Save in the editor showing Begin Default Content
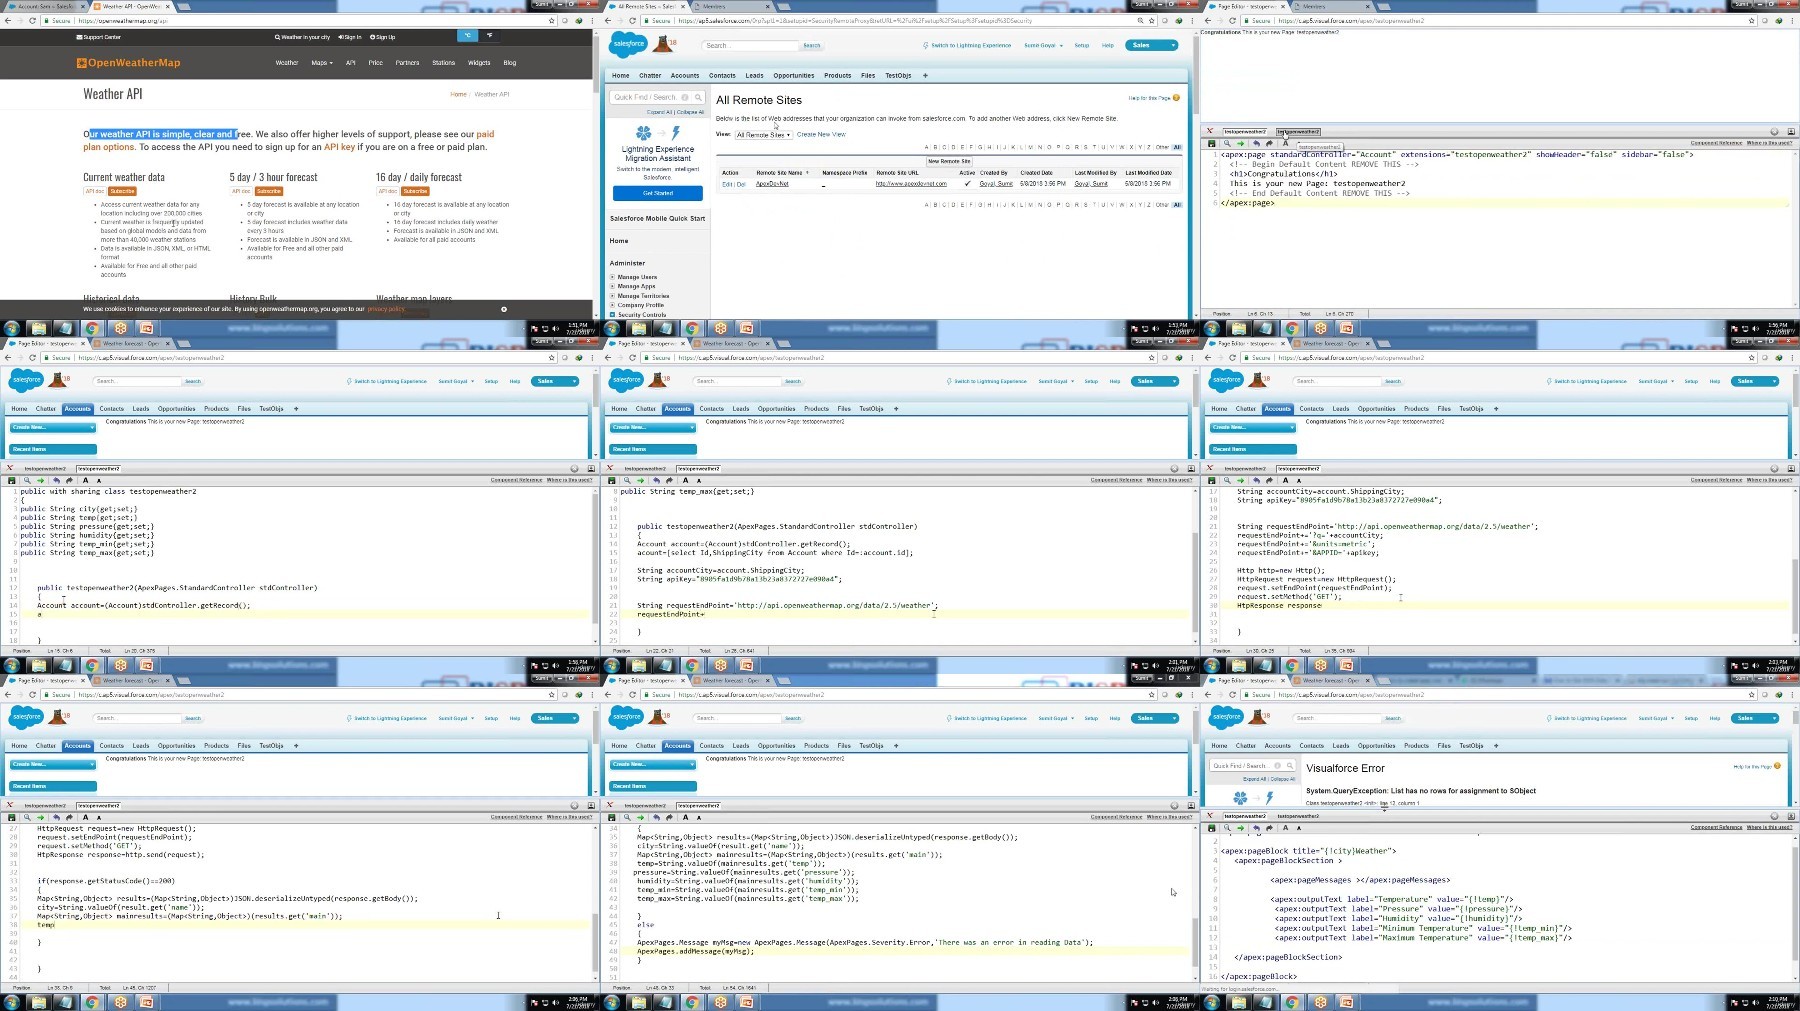 pos(1212,144)
